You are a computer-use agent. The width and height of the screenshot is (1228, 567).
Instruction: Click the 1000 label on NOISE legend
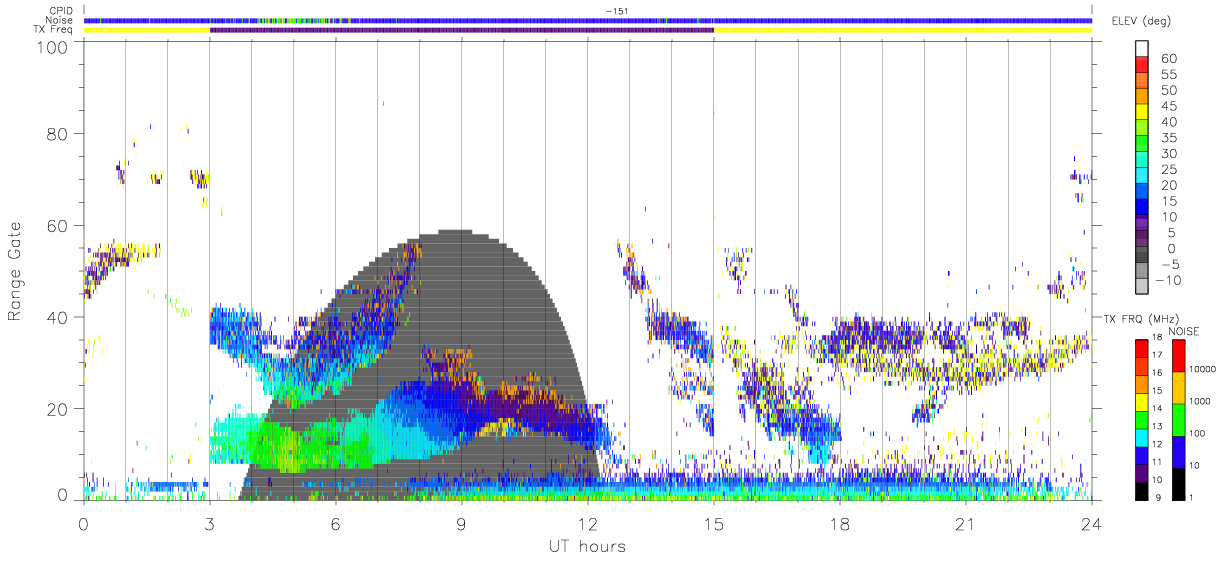coord(1202,402)
